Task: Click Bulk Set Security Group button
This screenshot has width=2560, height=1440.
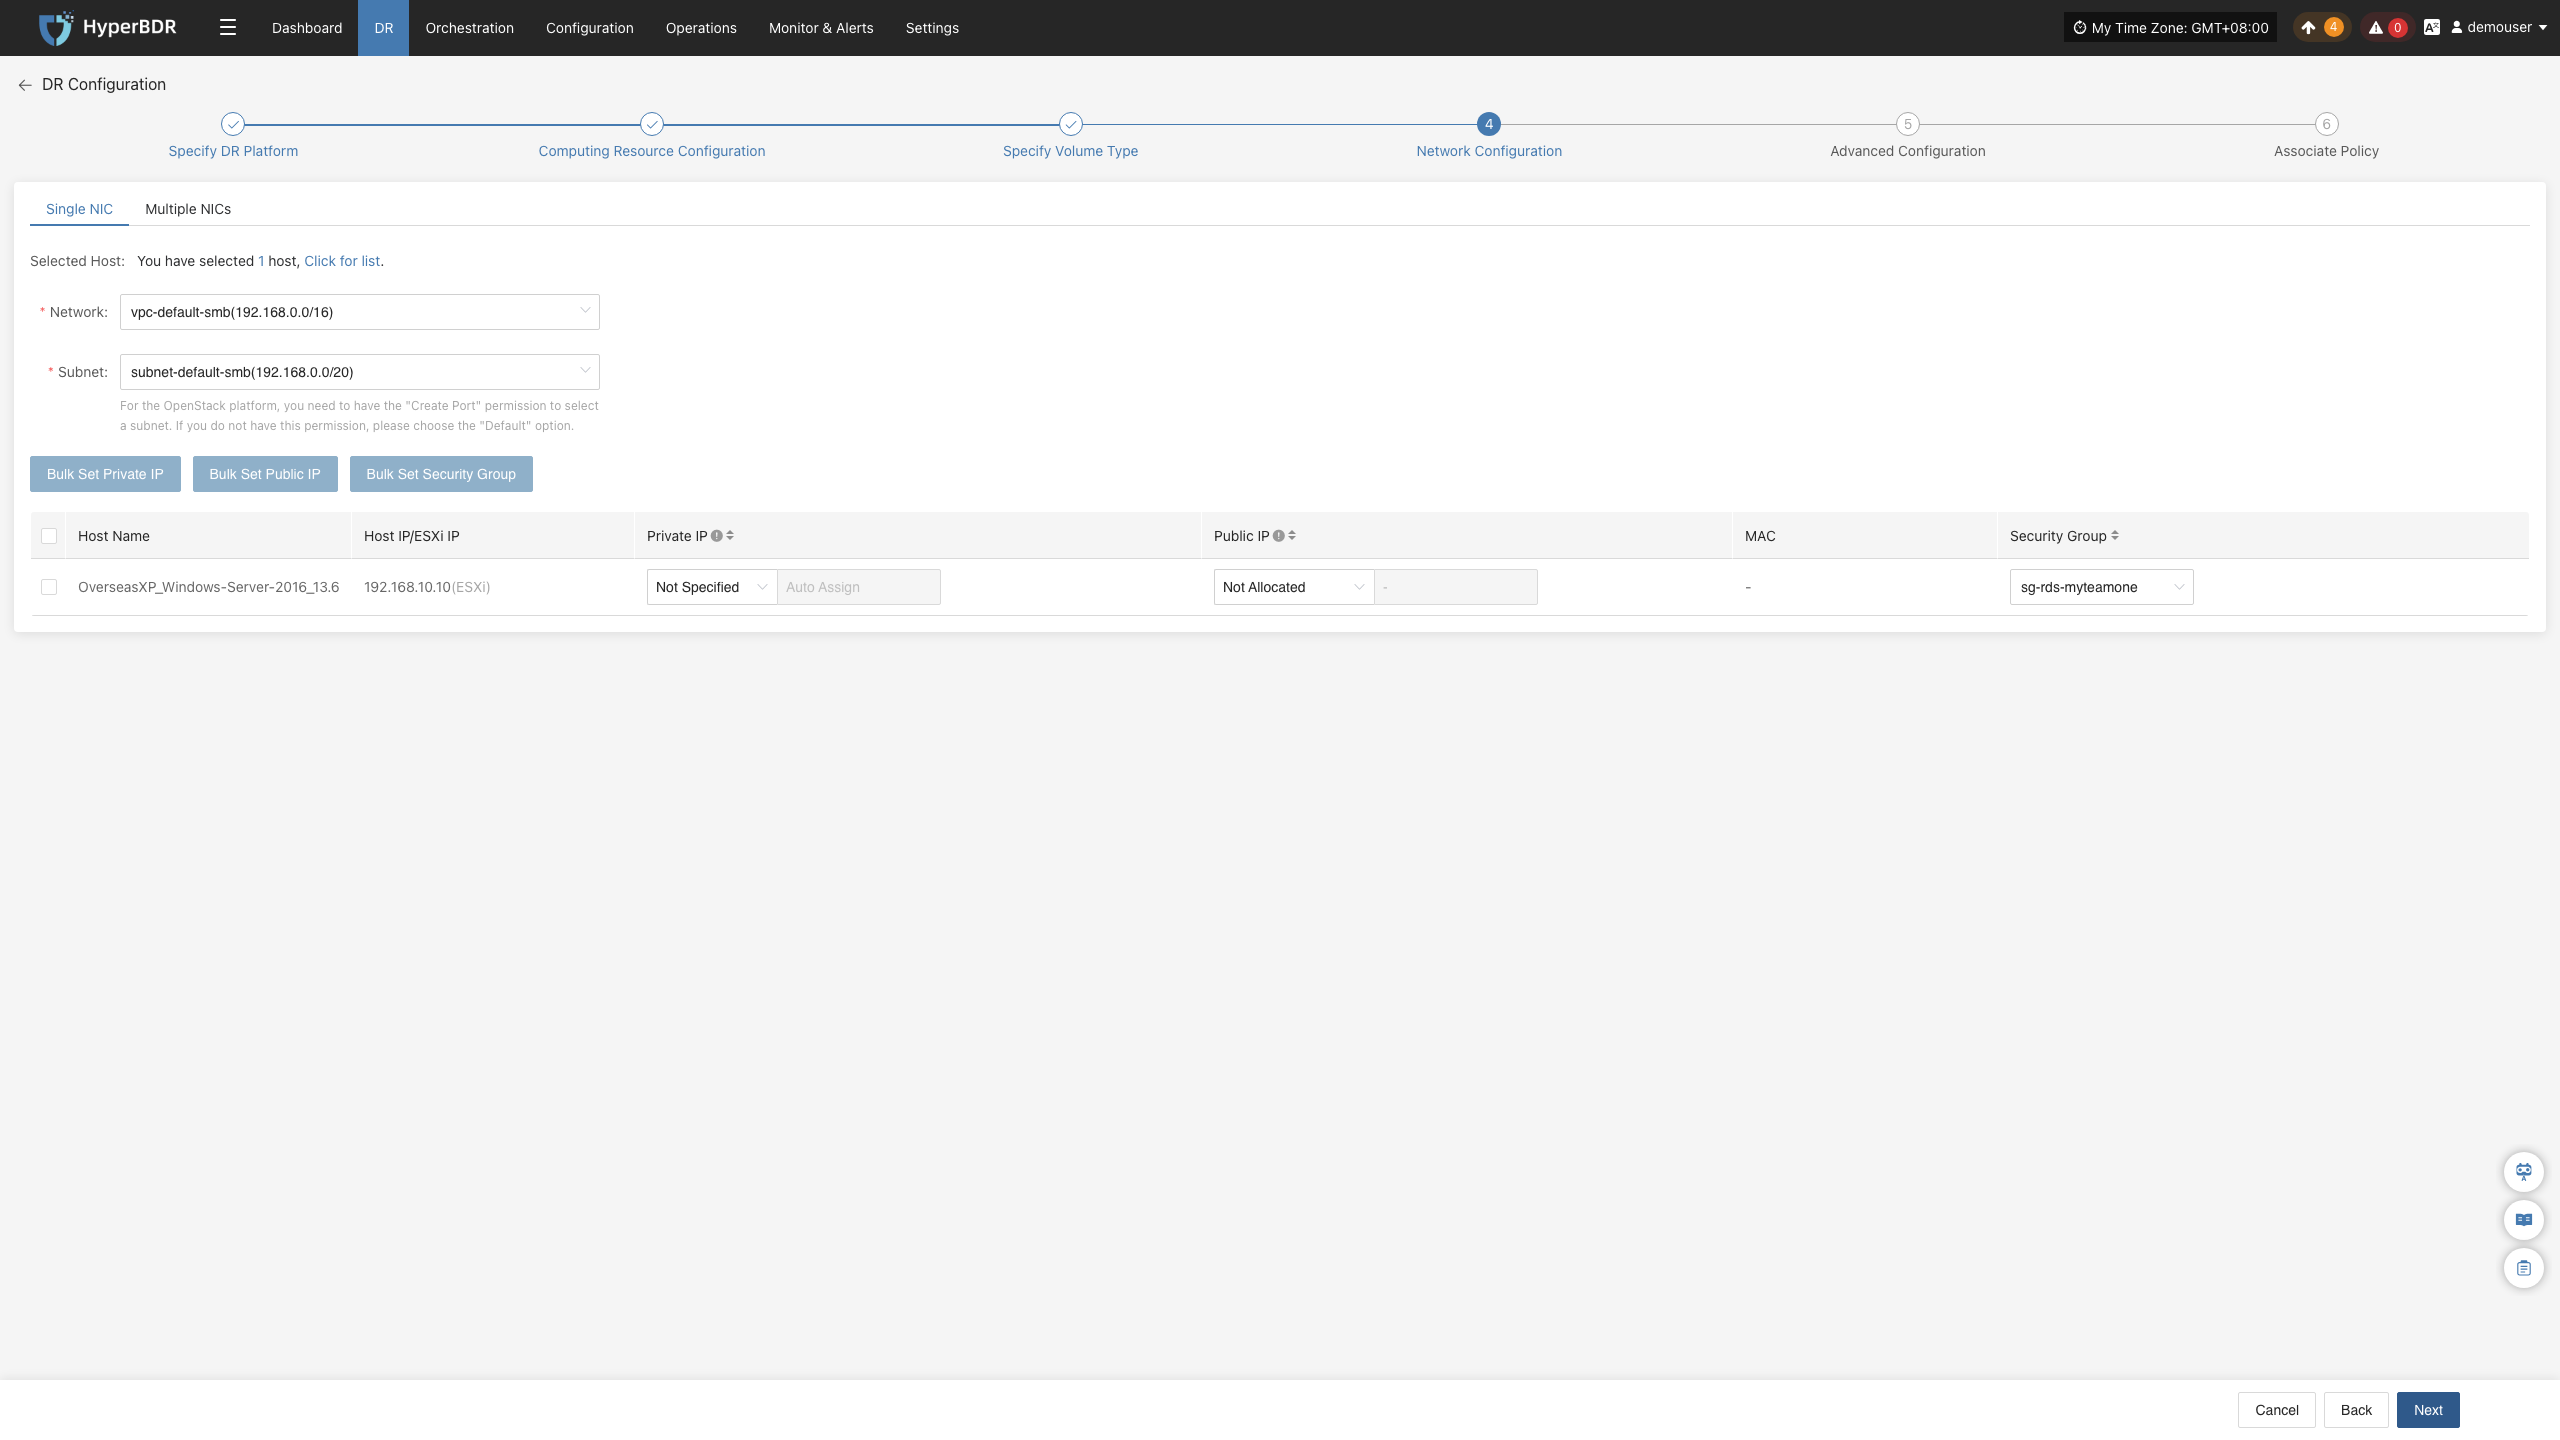Action: point(441,474)
